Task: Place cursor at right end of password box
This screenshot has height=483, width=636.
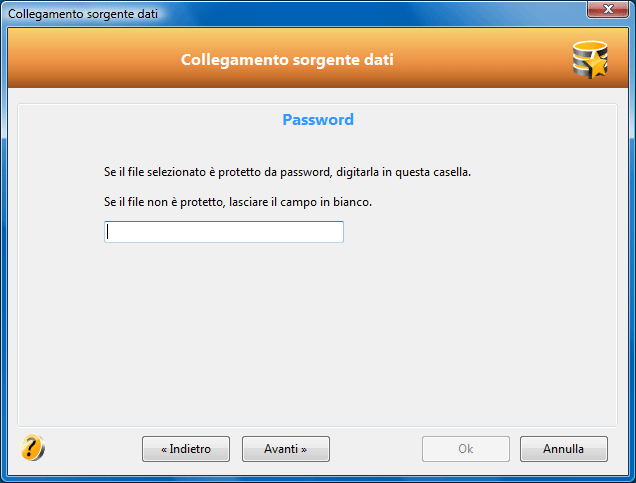Action: point(340,232)
